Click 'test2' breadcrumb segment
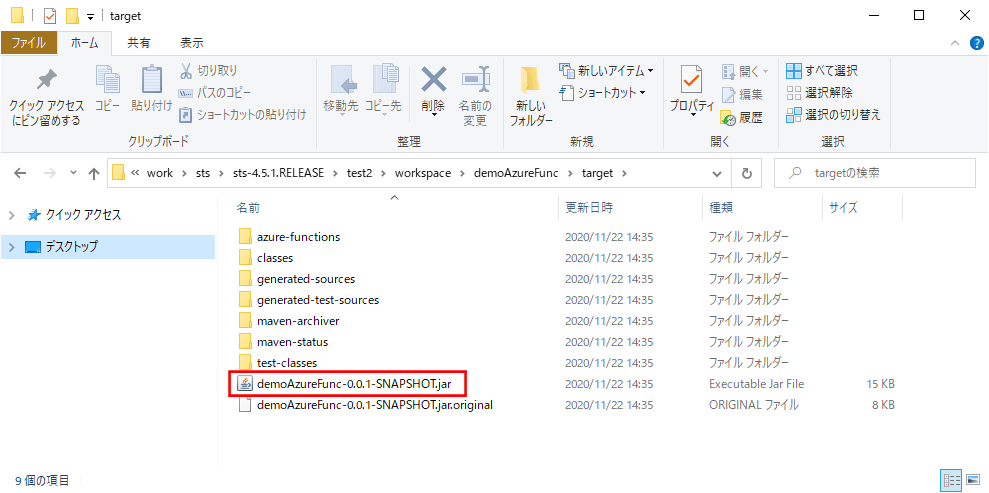989x493 pixels. tap(360, 173)
